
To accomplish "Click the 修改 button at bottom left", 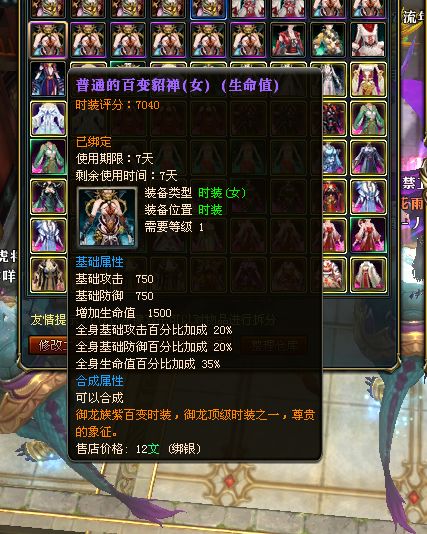I will pyautogui.click(x=48, y=345).
